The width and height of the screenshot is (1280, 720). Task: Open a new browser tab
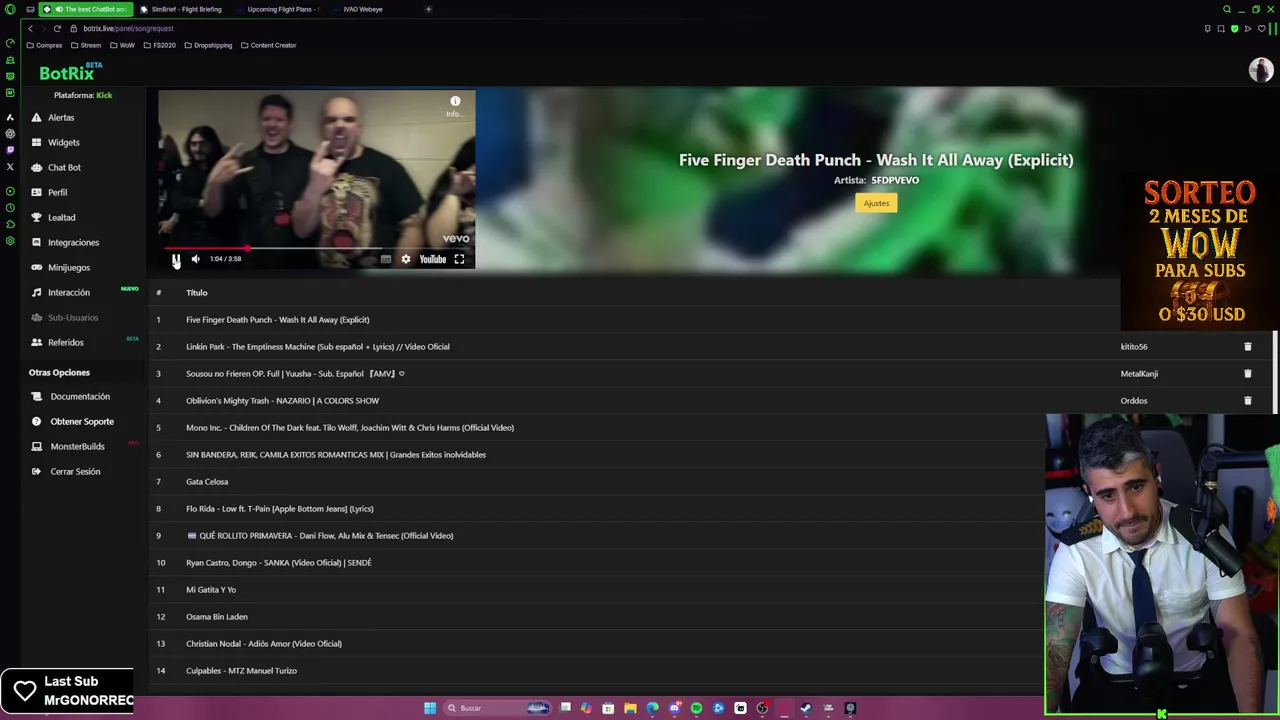click(x=428, y=9)
